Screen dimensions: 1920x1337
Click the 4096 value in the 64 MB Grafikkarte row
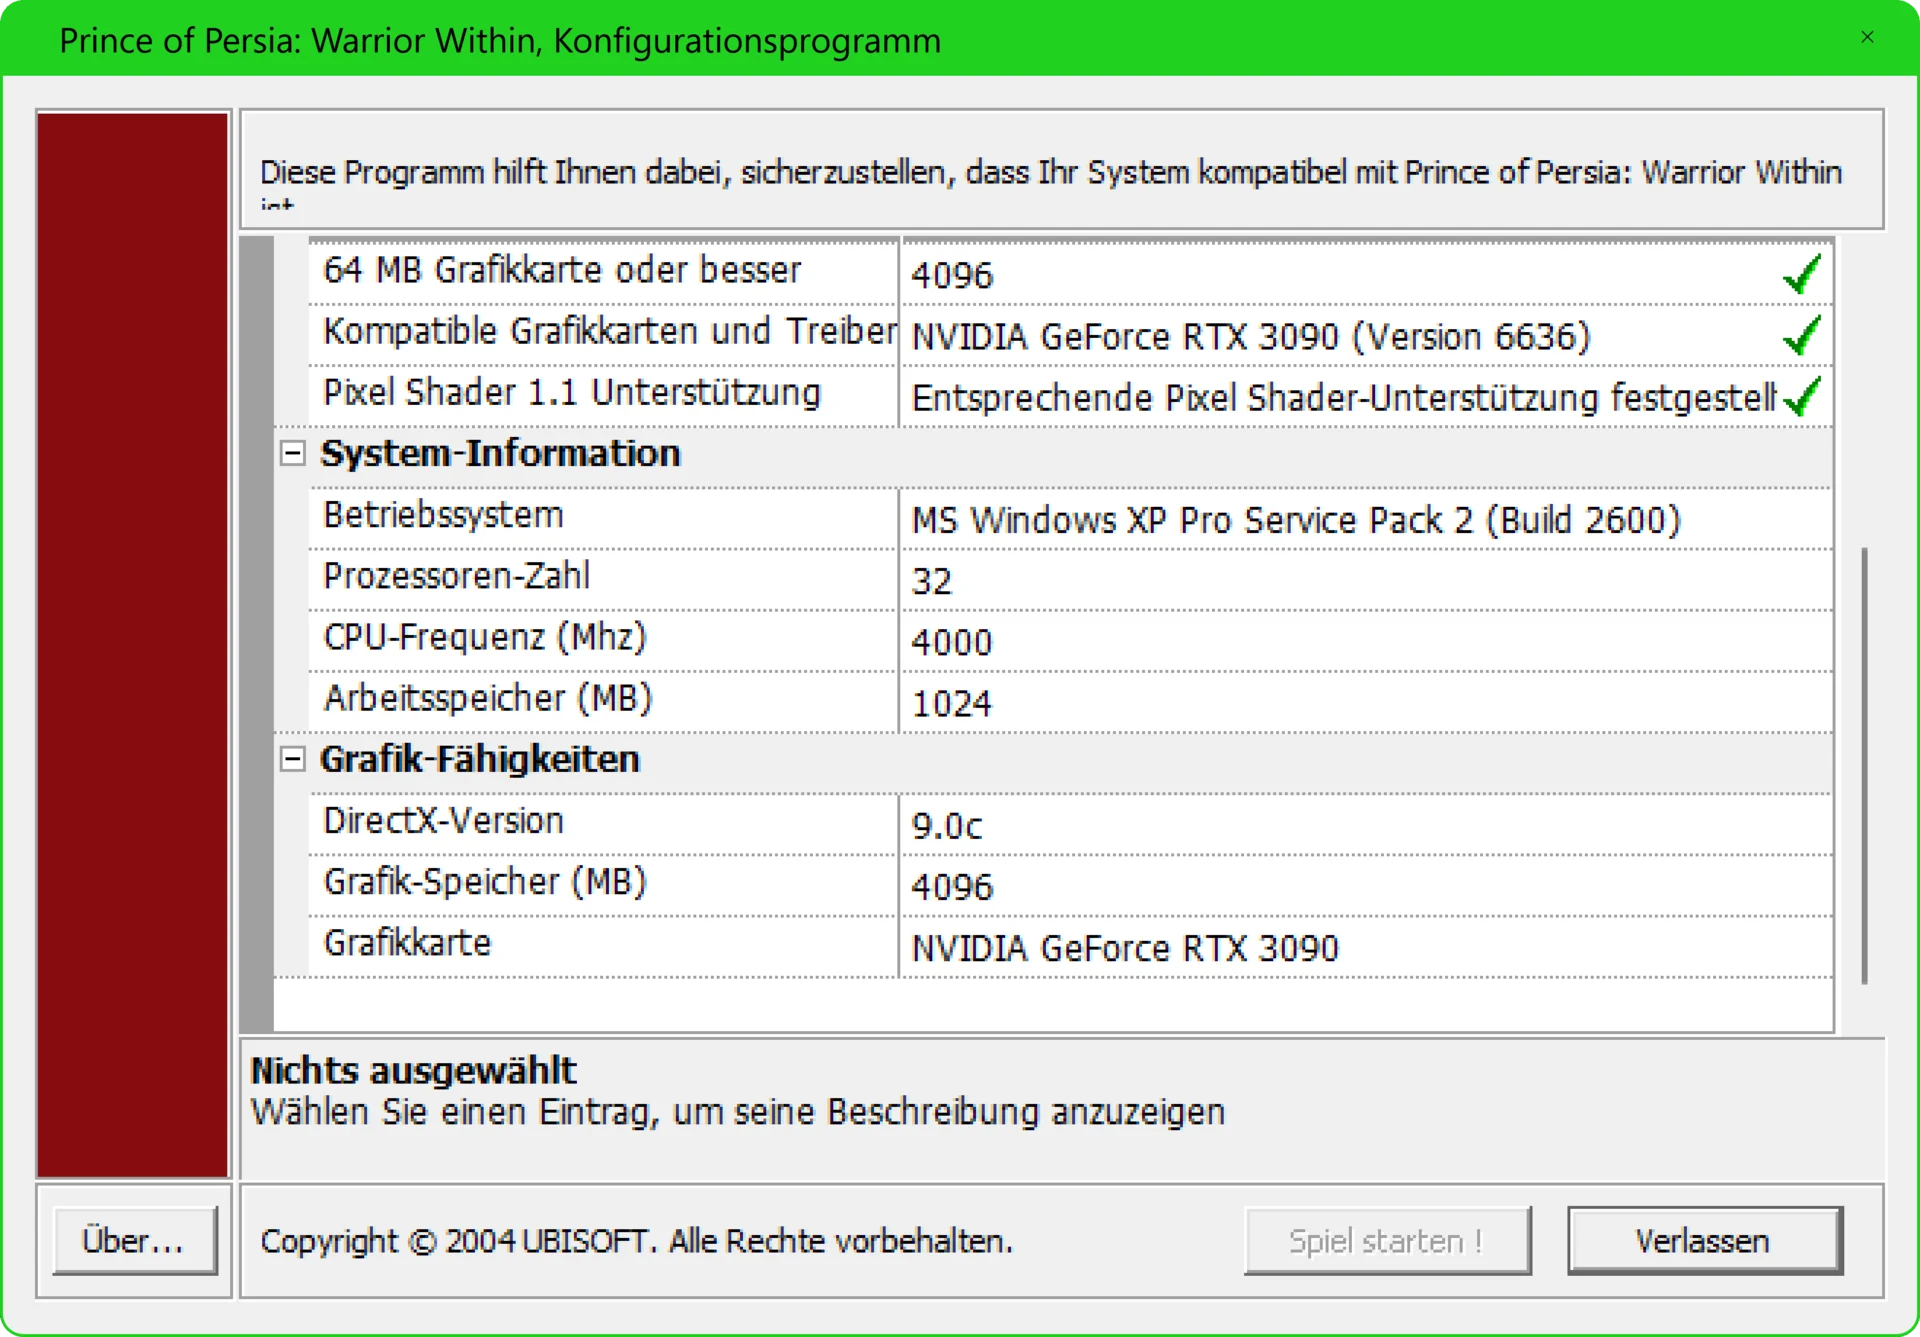point(952,276)
